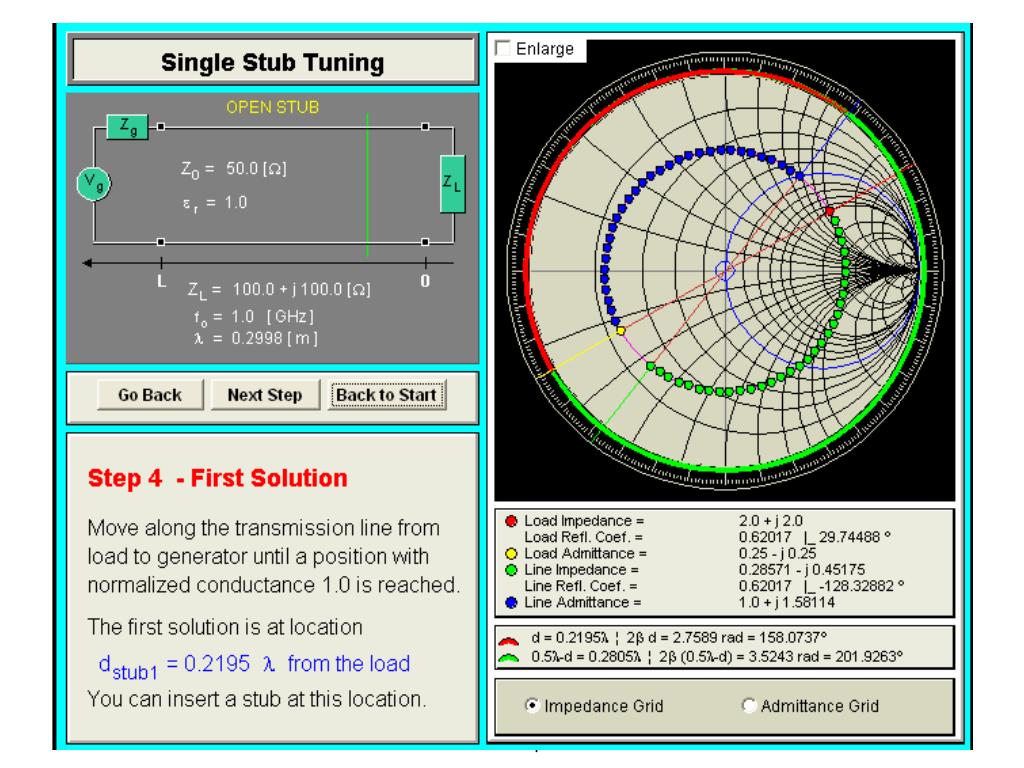Click the ZL load impedance block
This screenshot has width=1024, height=768.
click(x=453, y=184)
